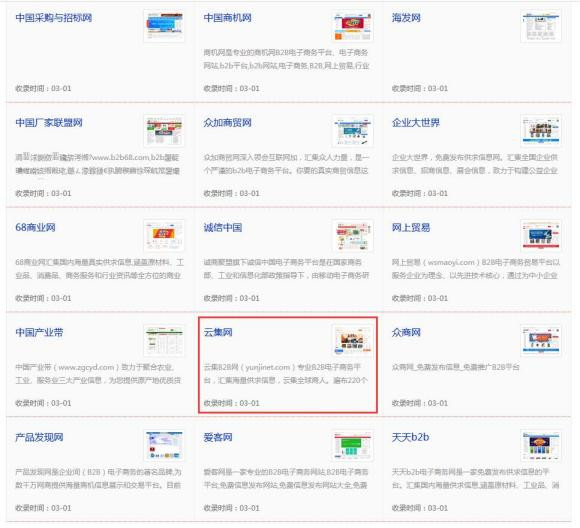Click the 网上贸易 wsmaoyi.com description
The width and height of the screenshot is (580, 528).
click(x=476, y=269)
